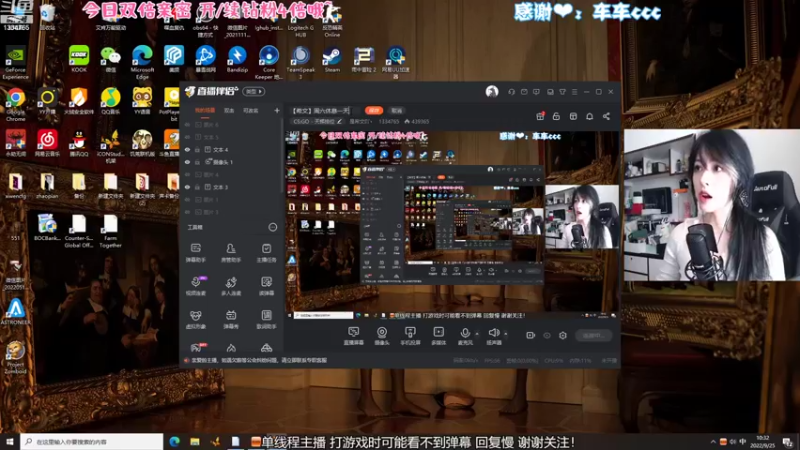800x450 pixels.
Task: Open the user avatar in the title bar
Action: [x=492, y=91]
